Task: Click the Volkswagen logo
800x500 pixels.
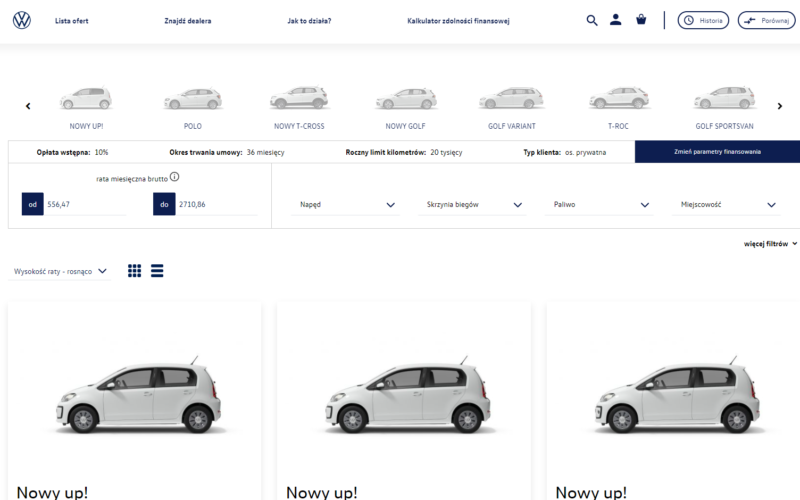Action: pyautogui.click(x=21, y=20)
